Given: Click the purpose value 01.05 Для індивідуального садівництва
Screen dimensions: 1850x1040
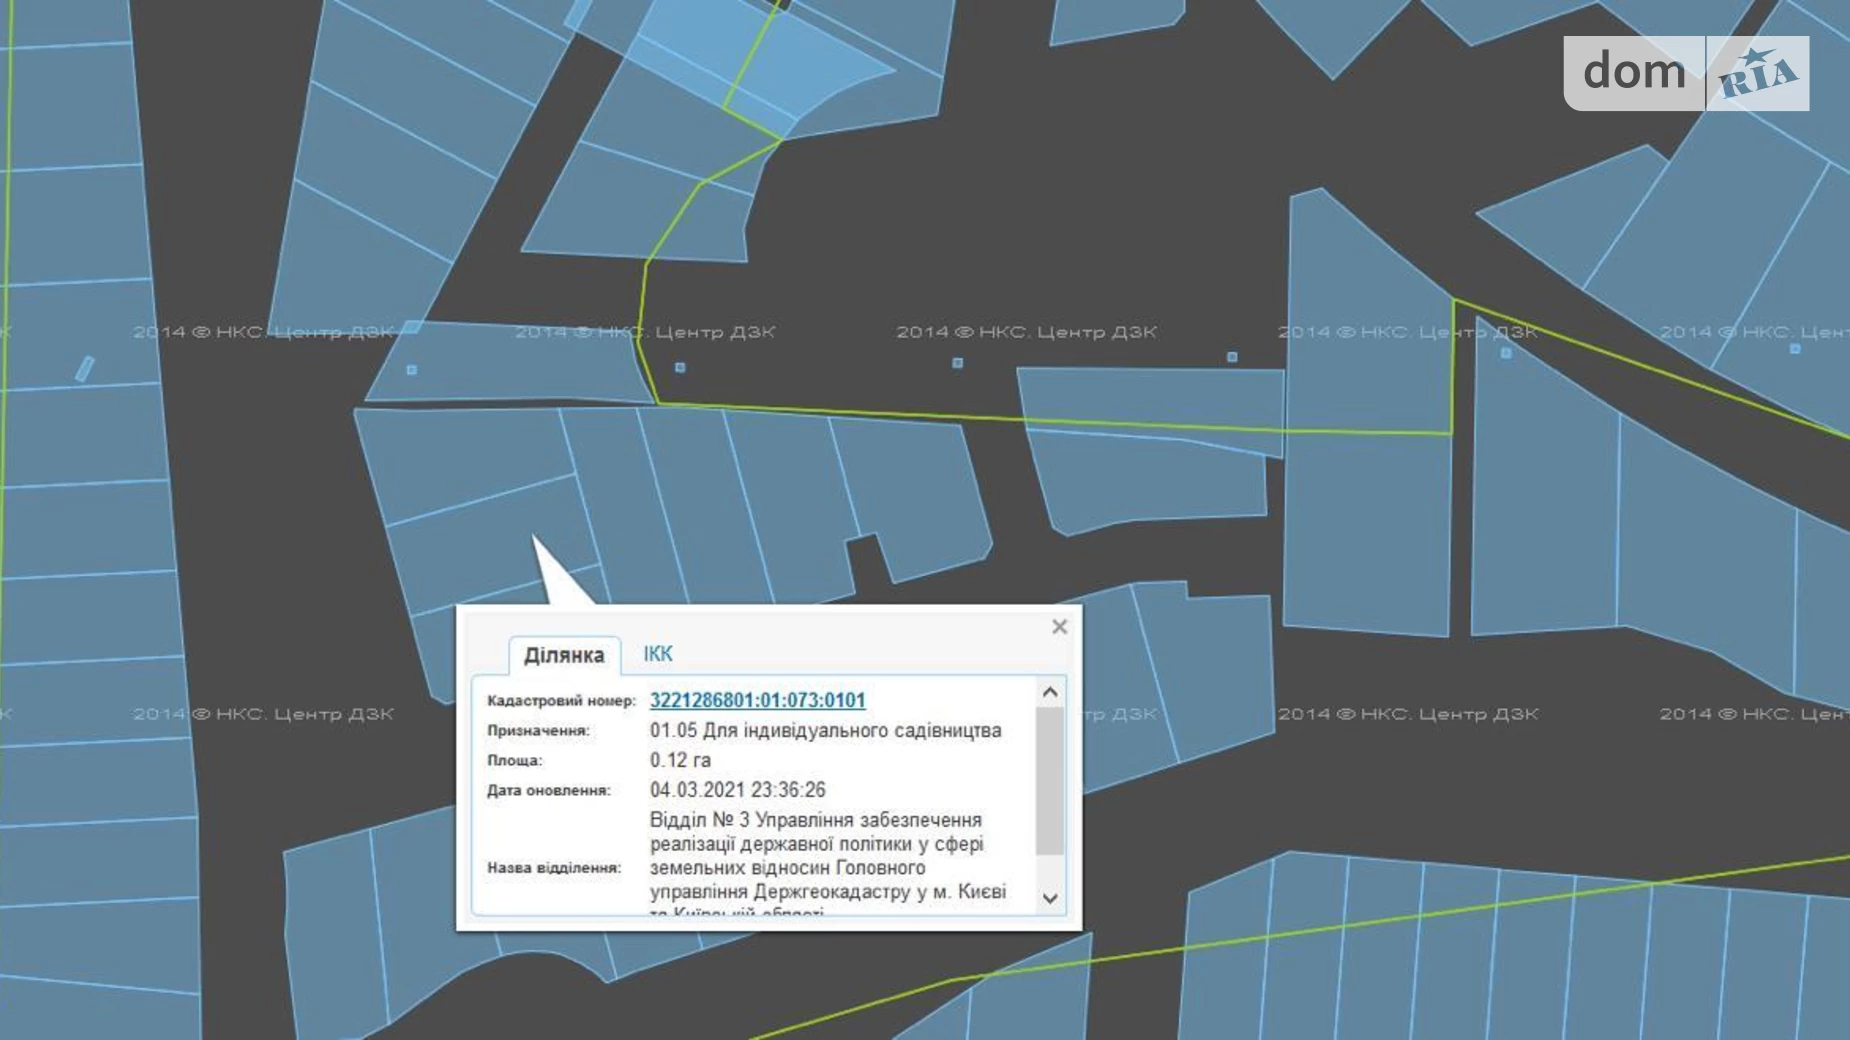Looking at the screenshot, I should pos(825,730).
